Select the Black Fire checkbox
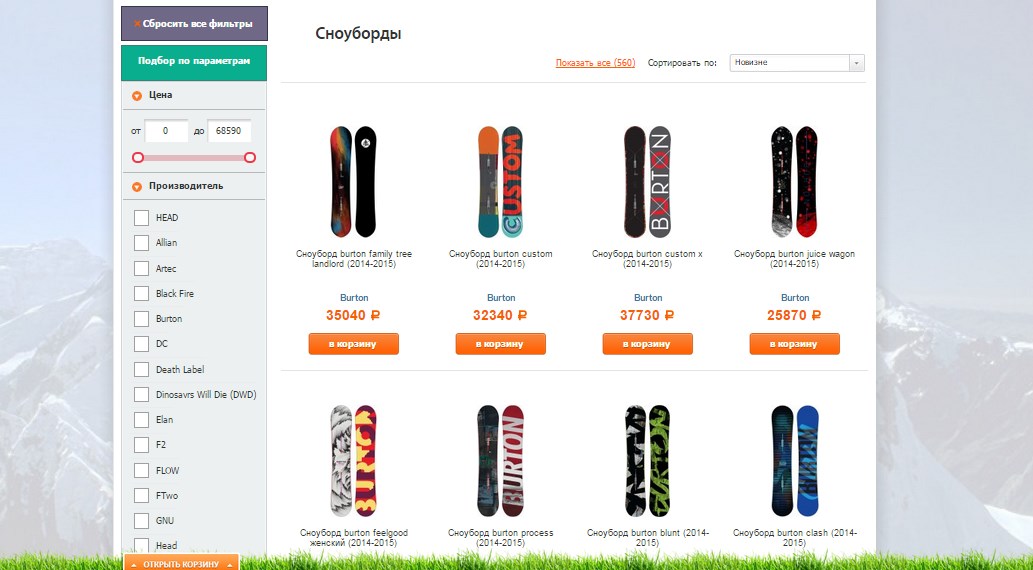This screenshot has width=1033, height=570. (141, 293)
